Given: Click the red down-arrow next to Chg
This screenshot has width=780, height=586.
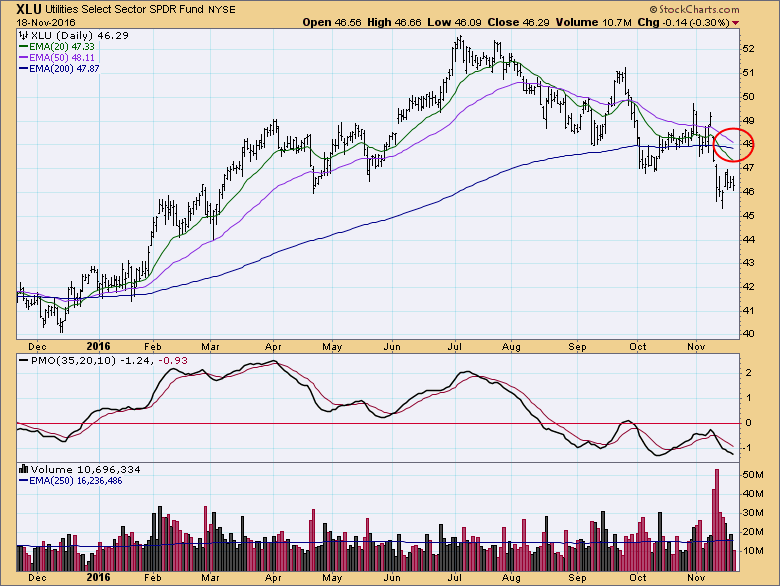Looking at the screenshot, I should coord(736,22).
